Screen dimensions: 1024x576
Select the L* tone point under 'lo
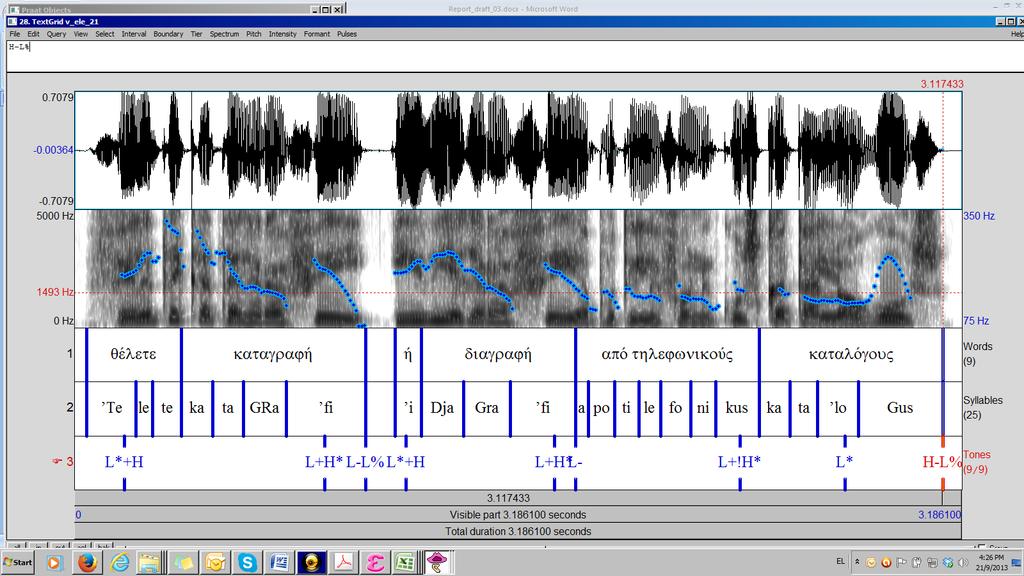click(x=844, y=462)
